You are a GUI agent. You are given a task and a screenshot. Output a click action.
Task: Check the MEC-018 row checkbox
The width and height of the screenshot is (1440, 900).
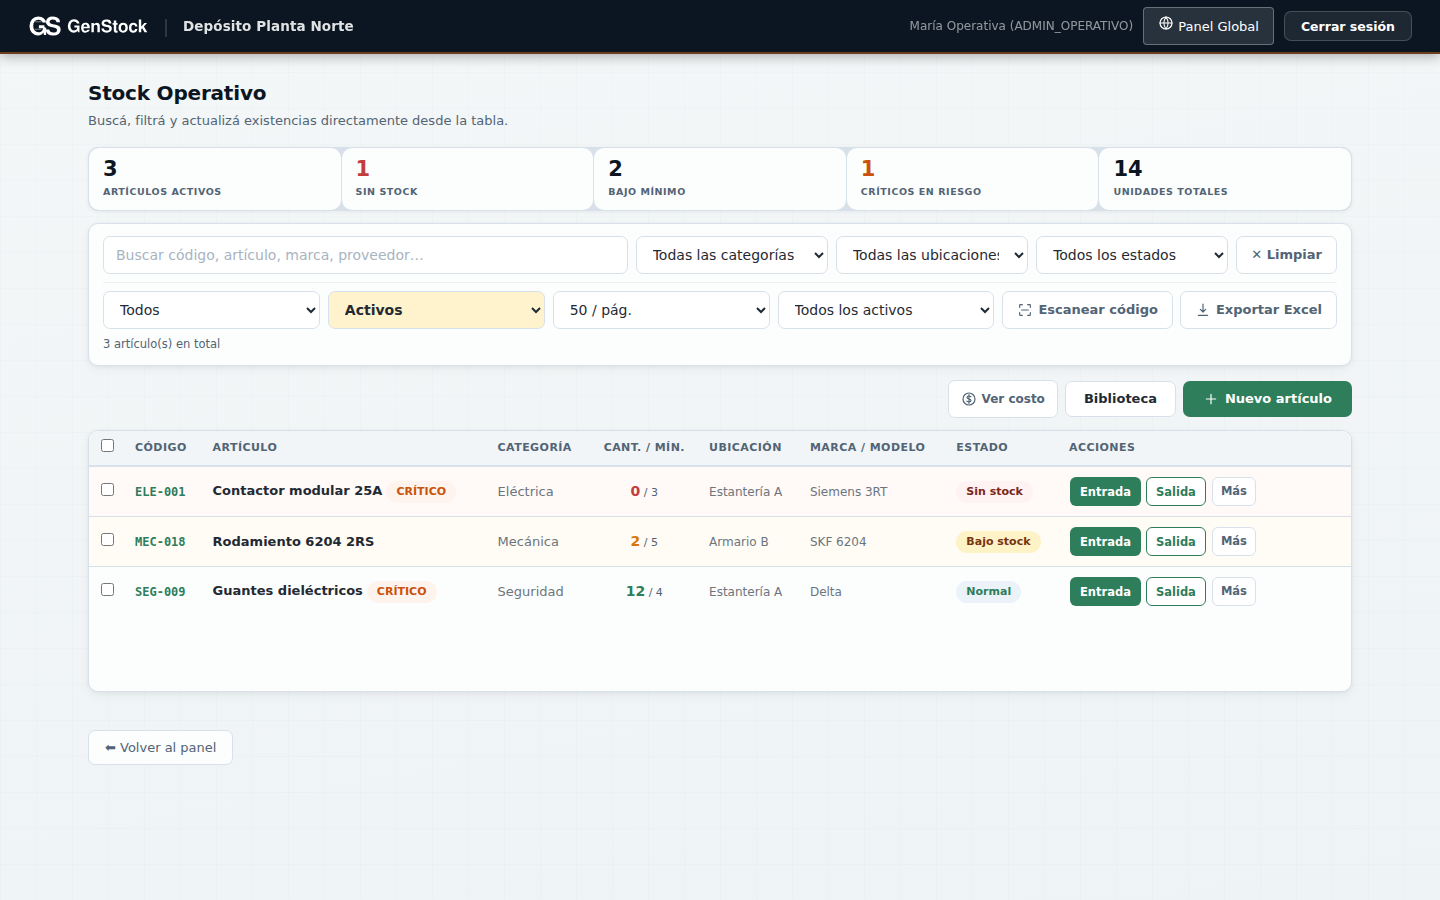[108, 540]
